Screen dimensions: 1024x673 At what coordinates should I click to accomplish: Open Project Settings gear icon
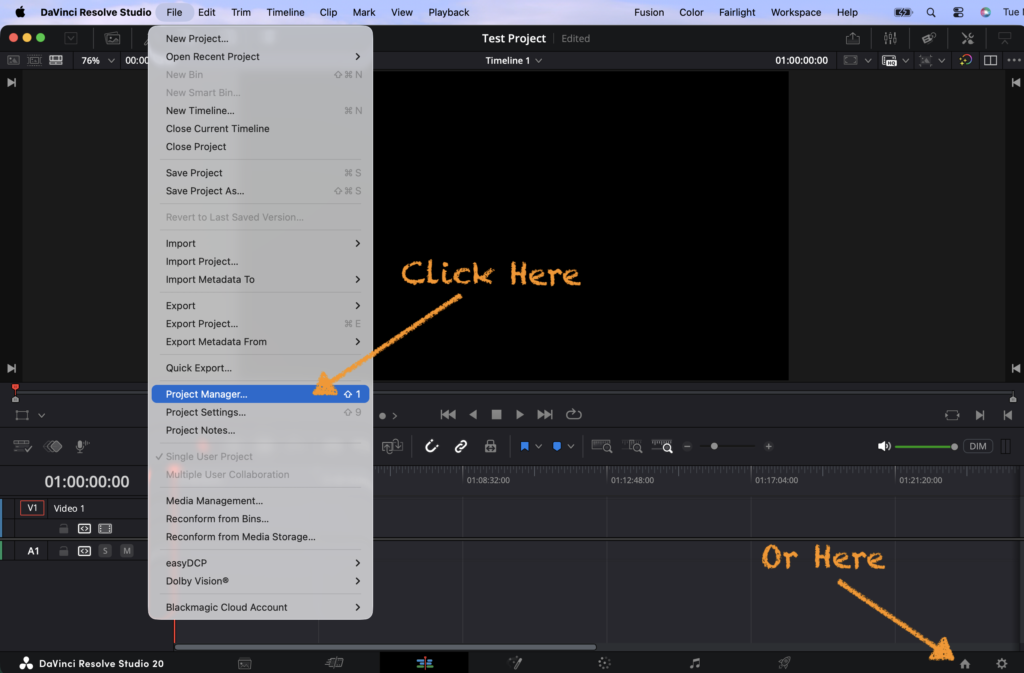coord(1001,663)
